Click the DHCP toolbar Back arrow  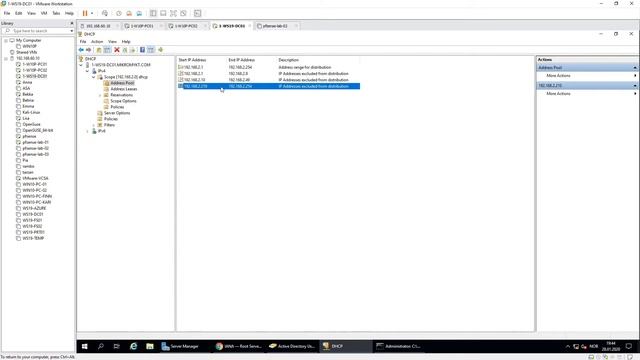click(x=81, y=50)
